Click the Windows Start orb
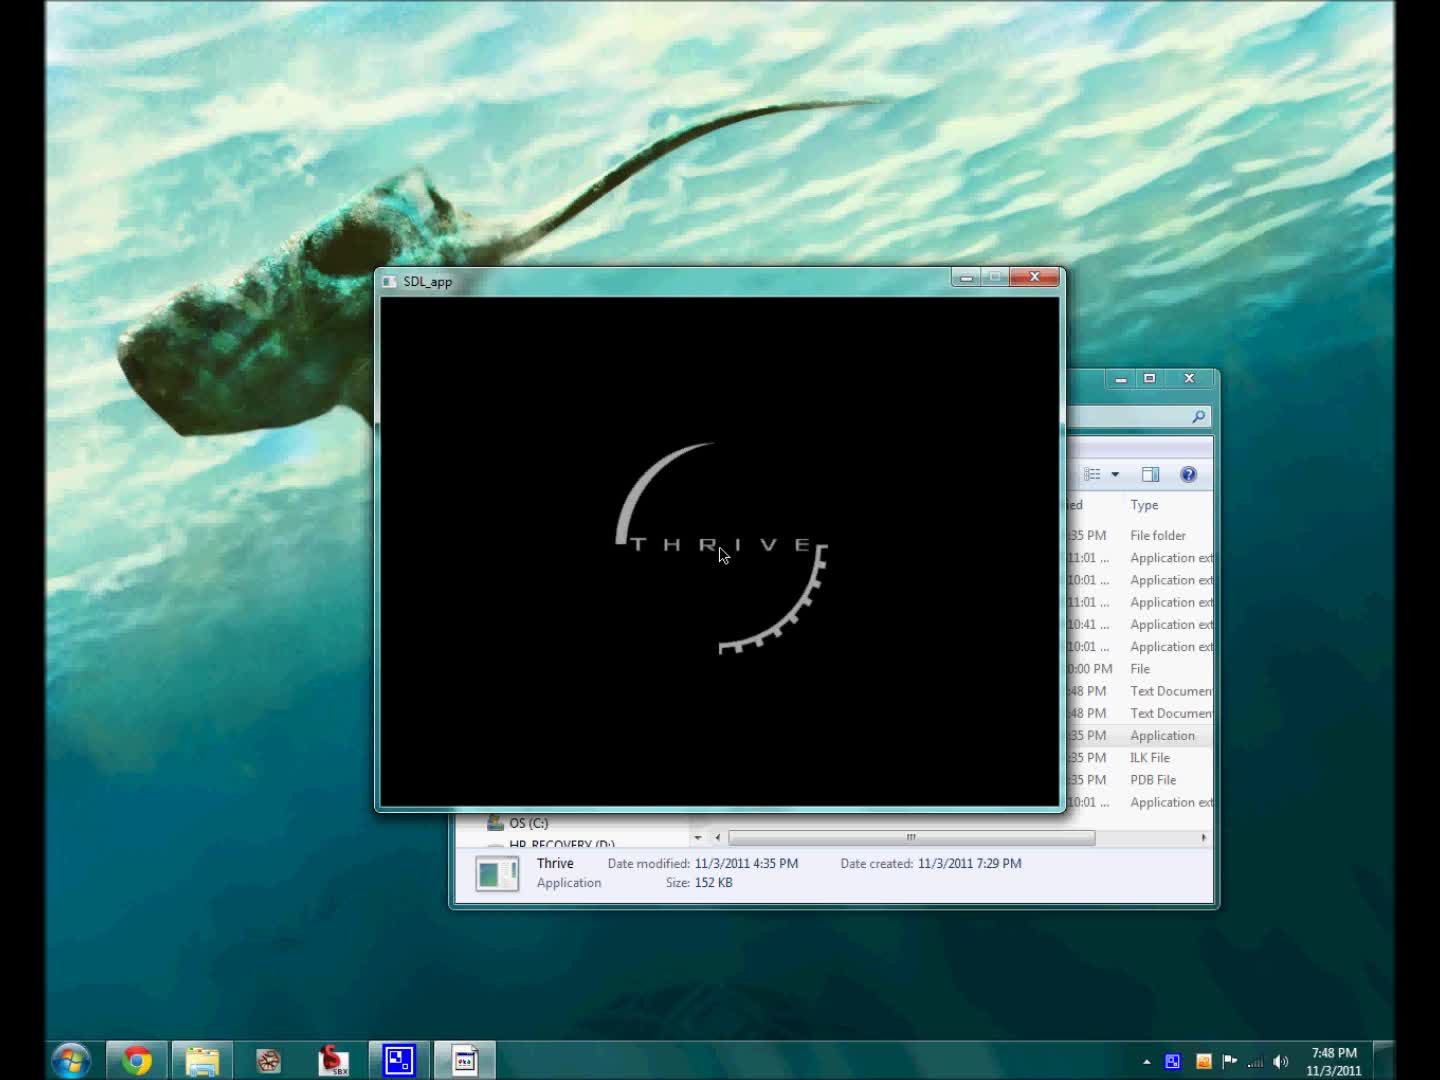1440x1080 pixels. pos(71,1060)
